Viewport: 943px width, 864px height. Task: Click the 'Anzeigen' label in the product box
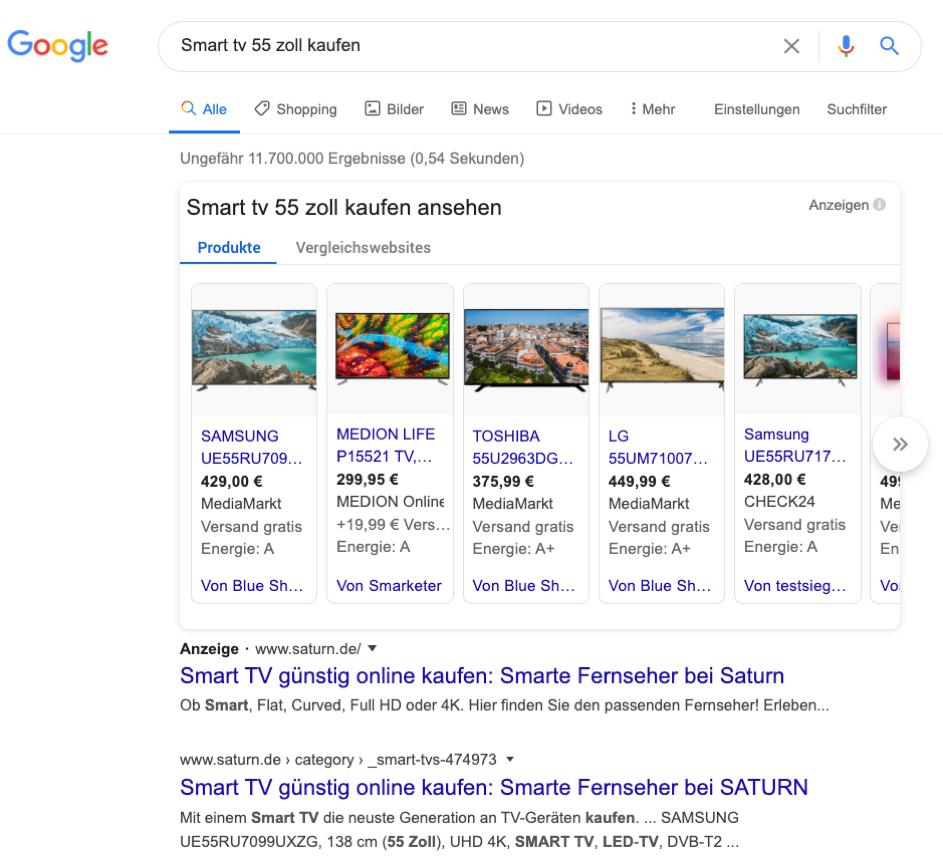pos(838,205)
